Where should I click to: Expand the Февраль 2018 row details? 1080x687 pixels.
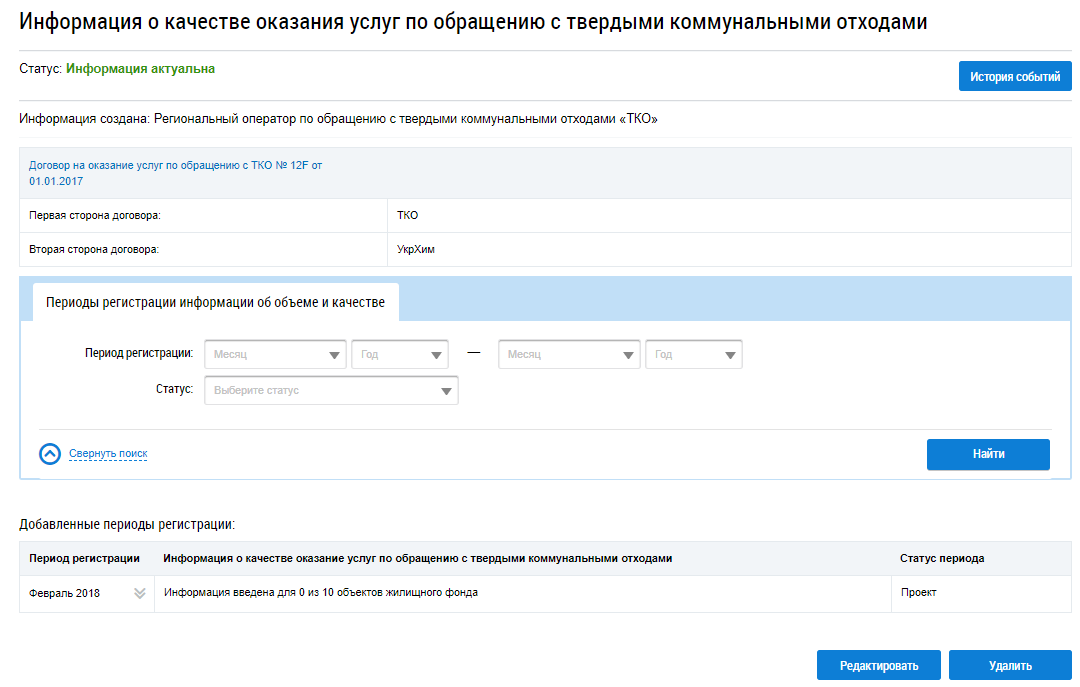pyautogui.click(x=140, y=593)
